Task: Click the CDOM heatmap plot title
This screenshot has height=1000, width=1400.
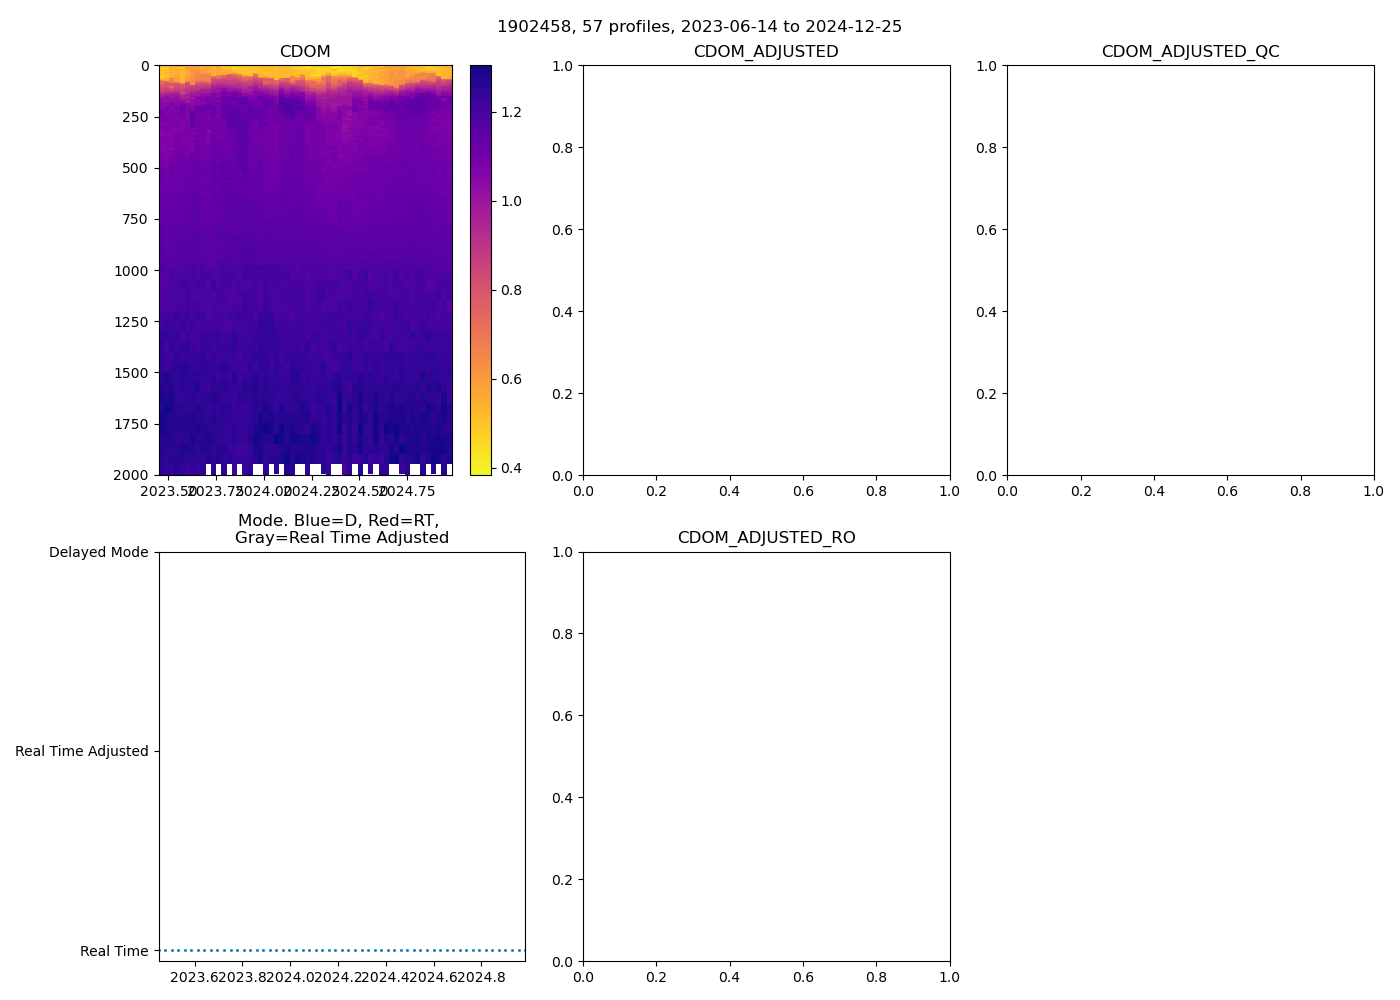Action: (305, 52)
